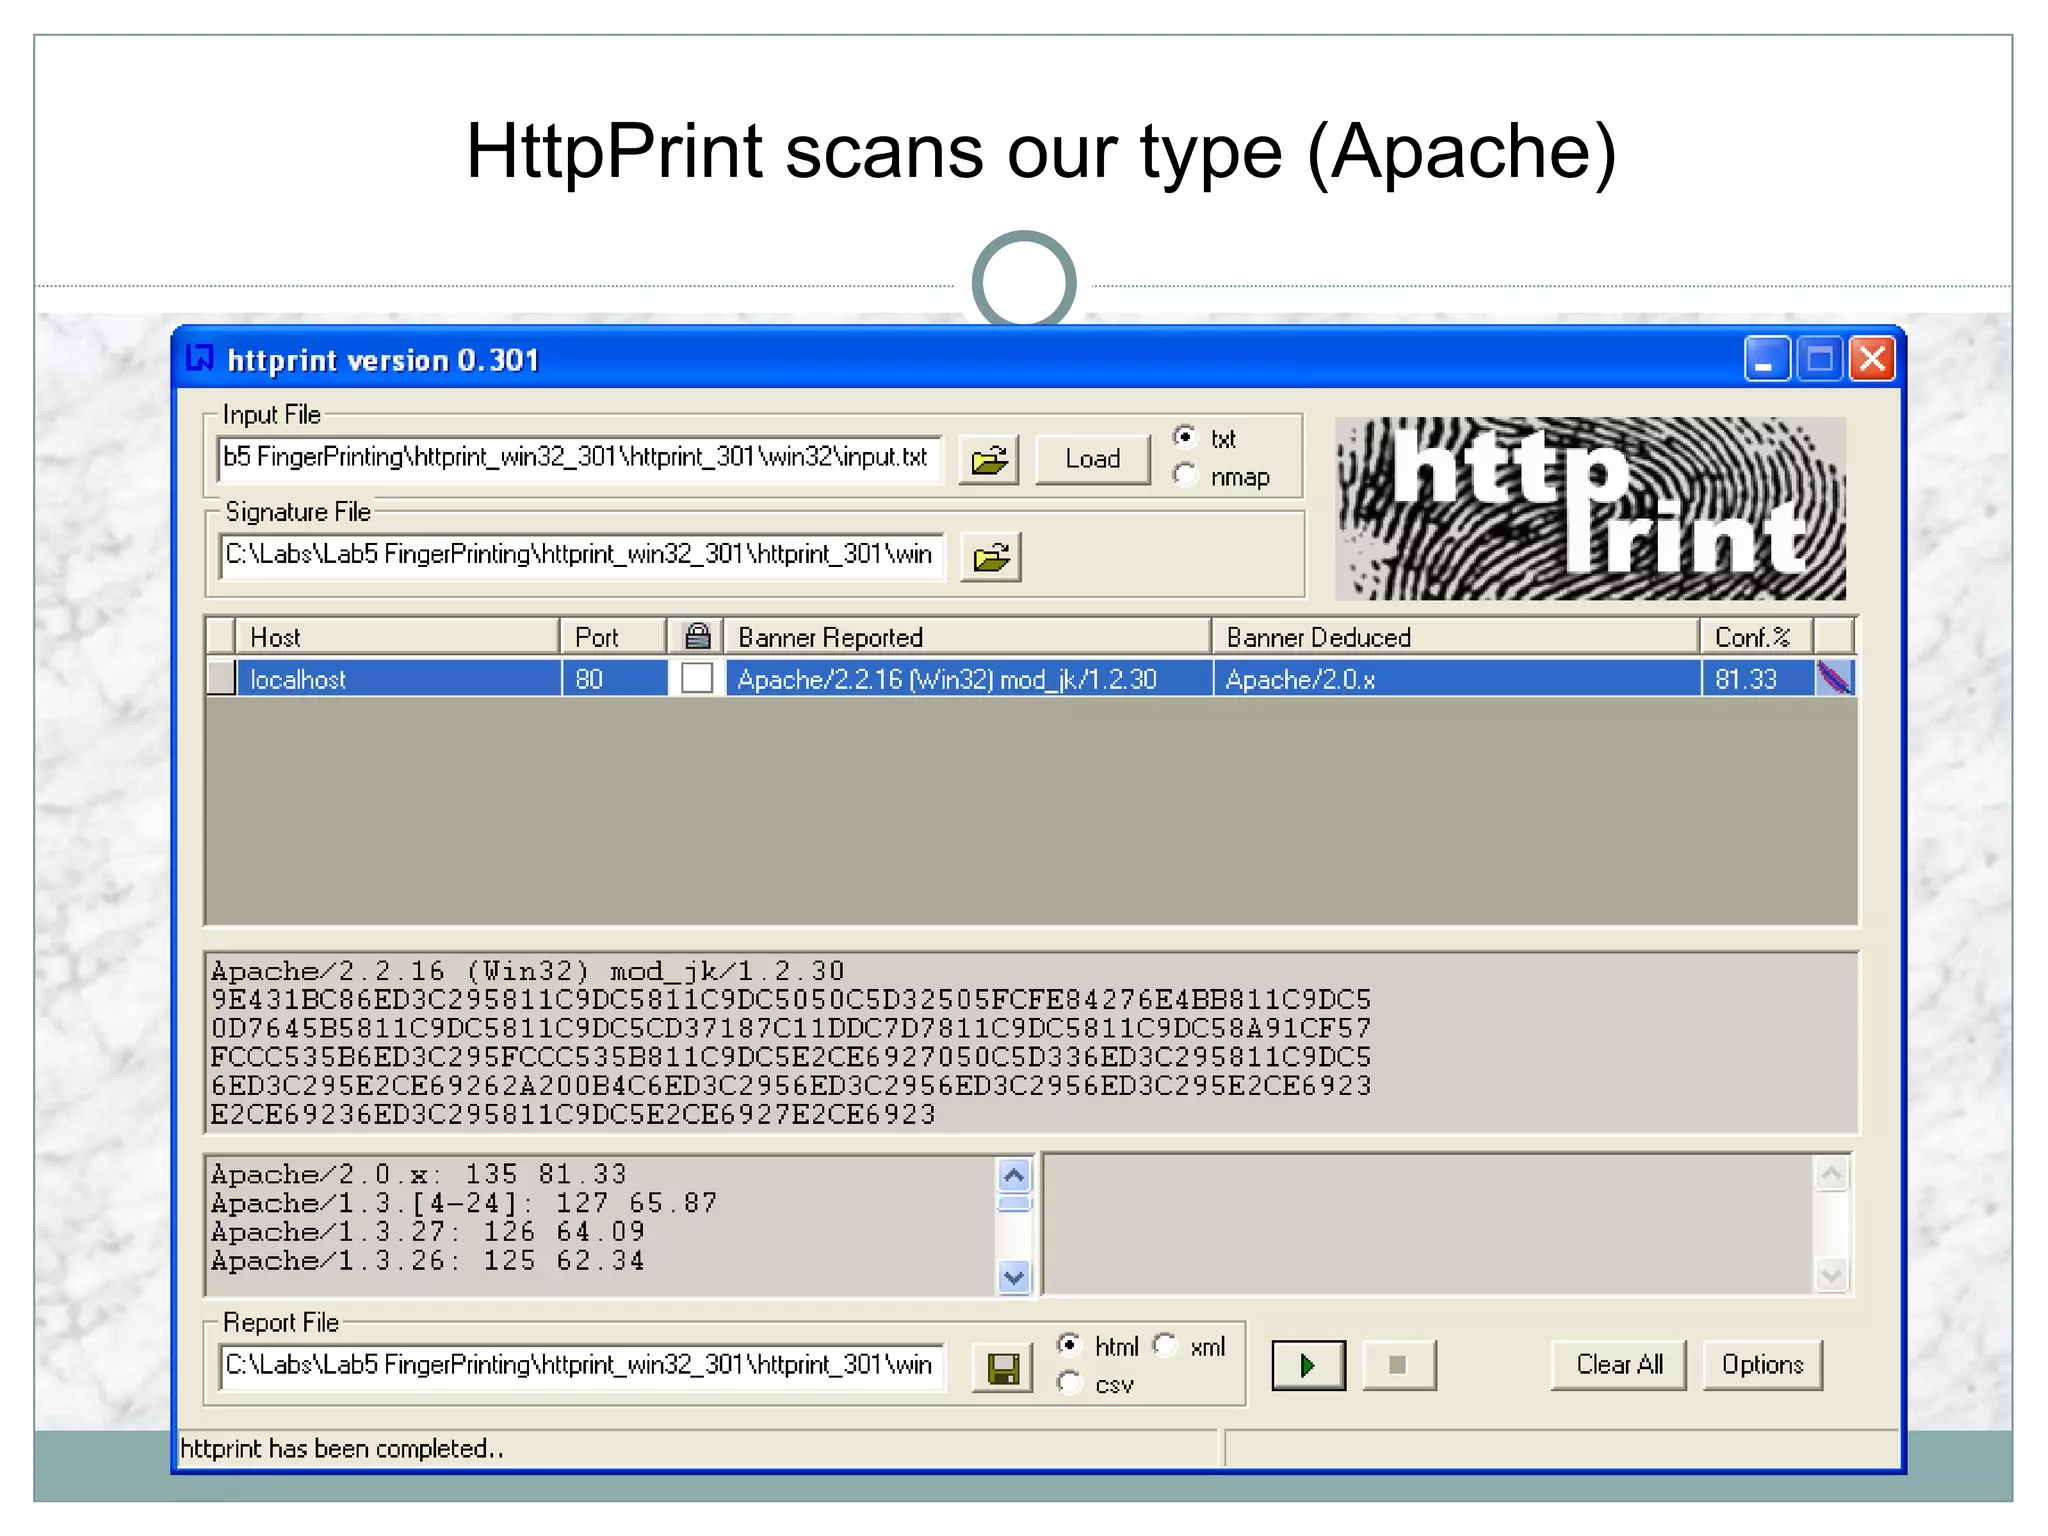2048x1536 pixels.
Task: Click Apache/2.2.16 (Win32) mod_jk/1.2.30 table cell
Action: (968, 678)
